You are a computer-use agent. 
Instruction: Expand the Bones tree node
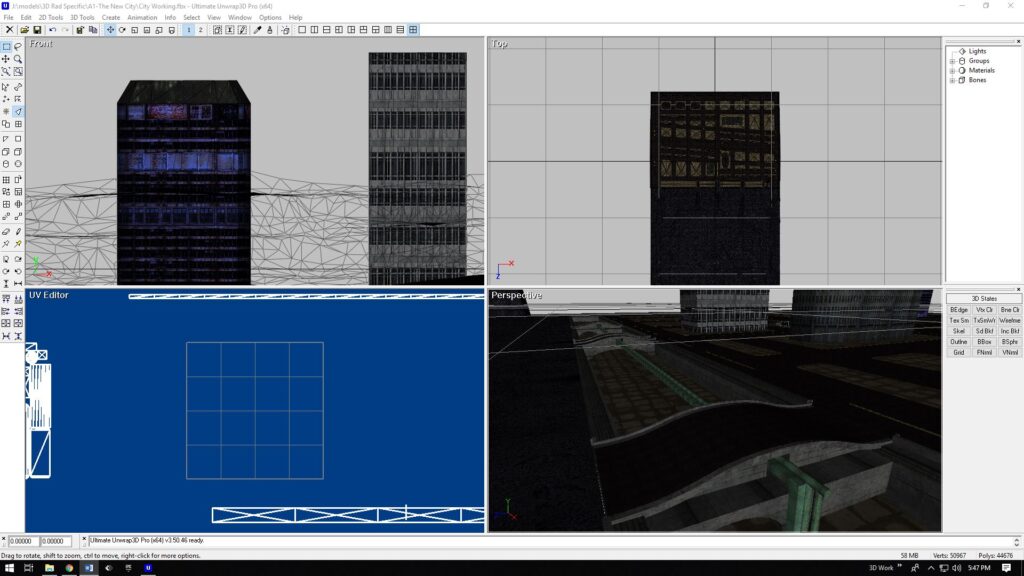tap(952, 80)
